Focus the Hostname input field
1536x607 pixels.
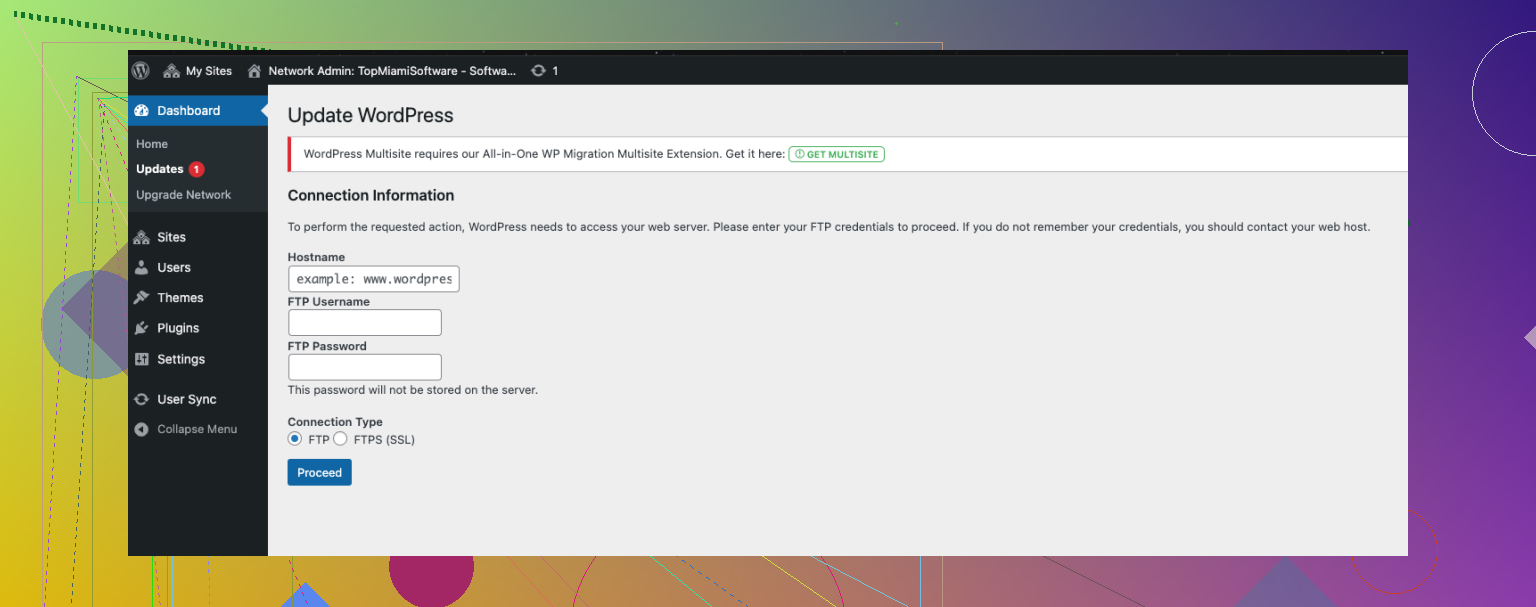click(x=373, y=279)
